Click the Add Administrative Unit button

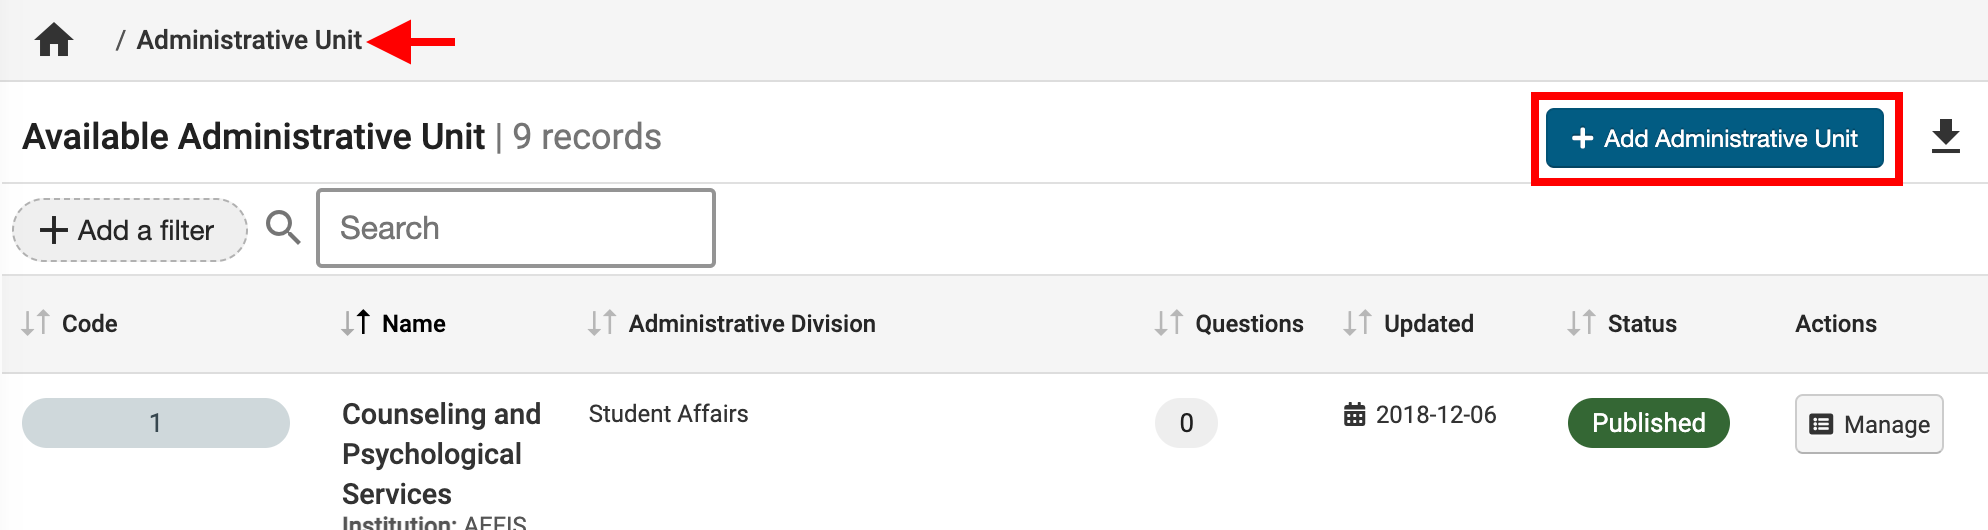click(1714, 138)
